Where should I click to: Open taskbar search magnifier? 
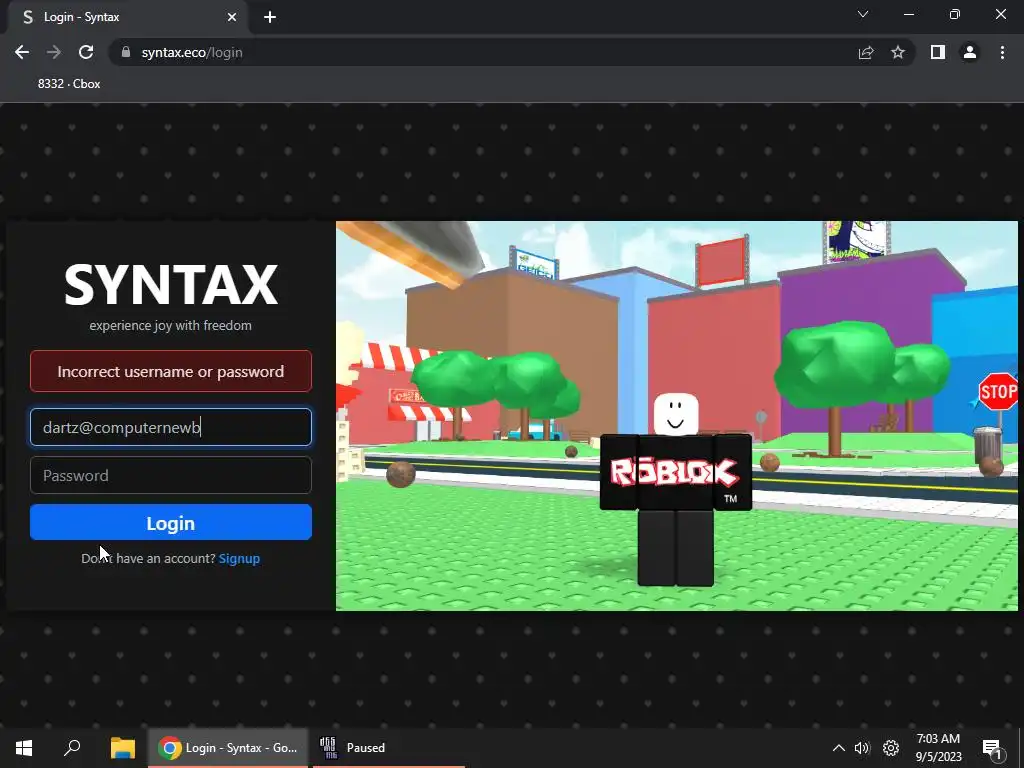click(72, 748)
